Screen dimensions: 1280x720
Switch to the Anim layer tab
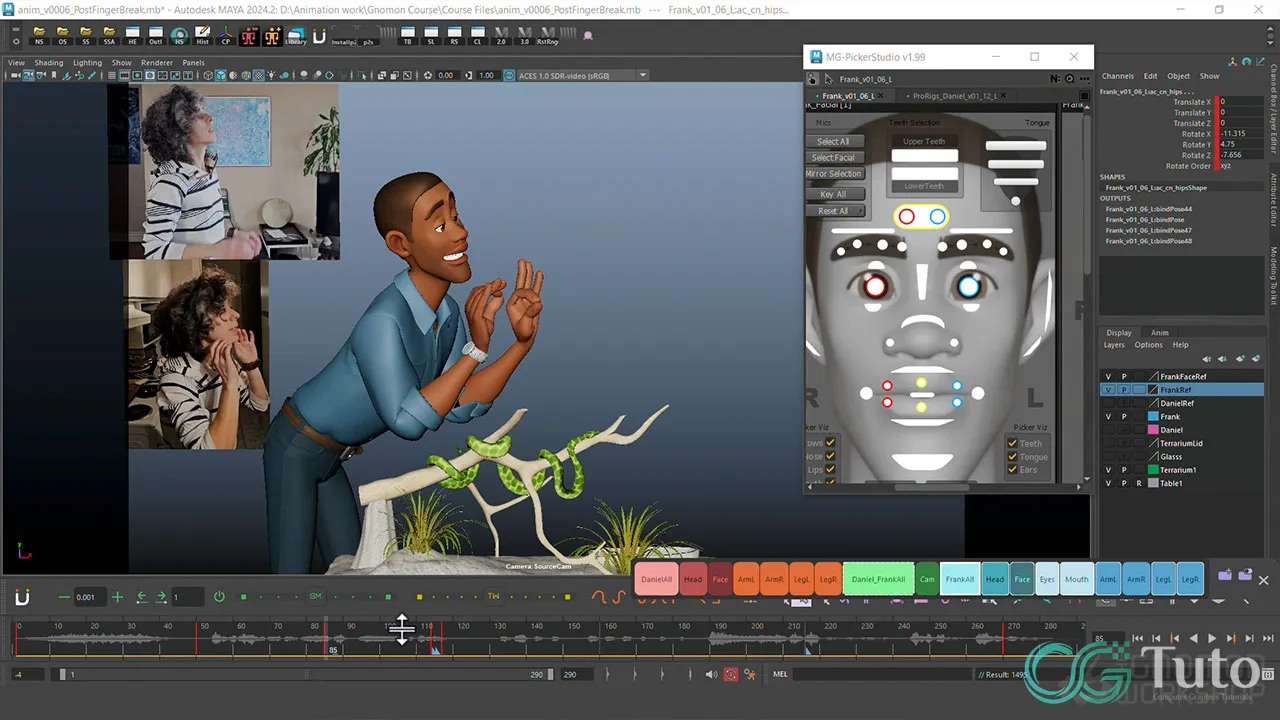(1159, 333)
